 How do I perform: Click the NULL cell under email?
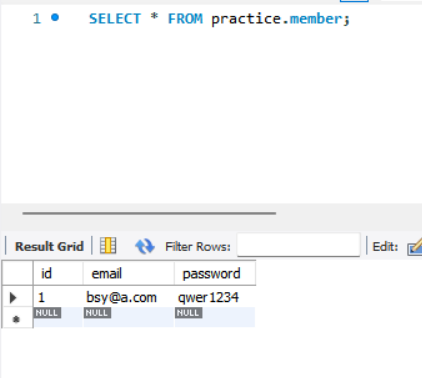pyautogui.click(x=128, y=317)
